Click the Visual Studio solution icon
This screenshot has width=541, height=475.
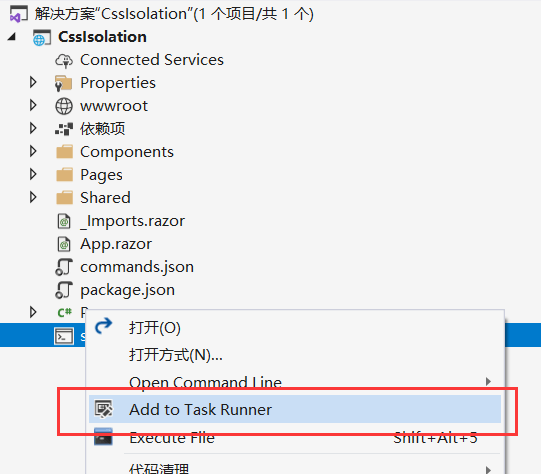(18, 14)
